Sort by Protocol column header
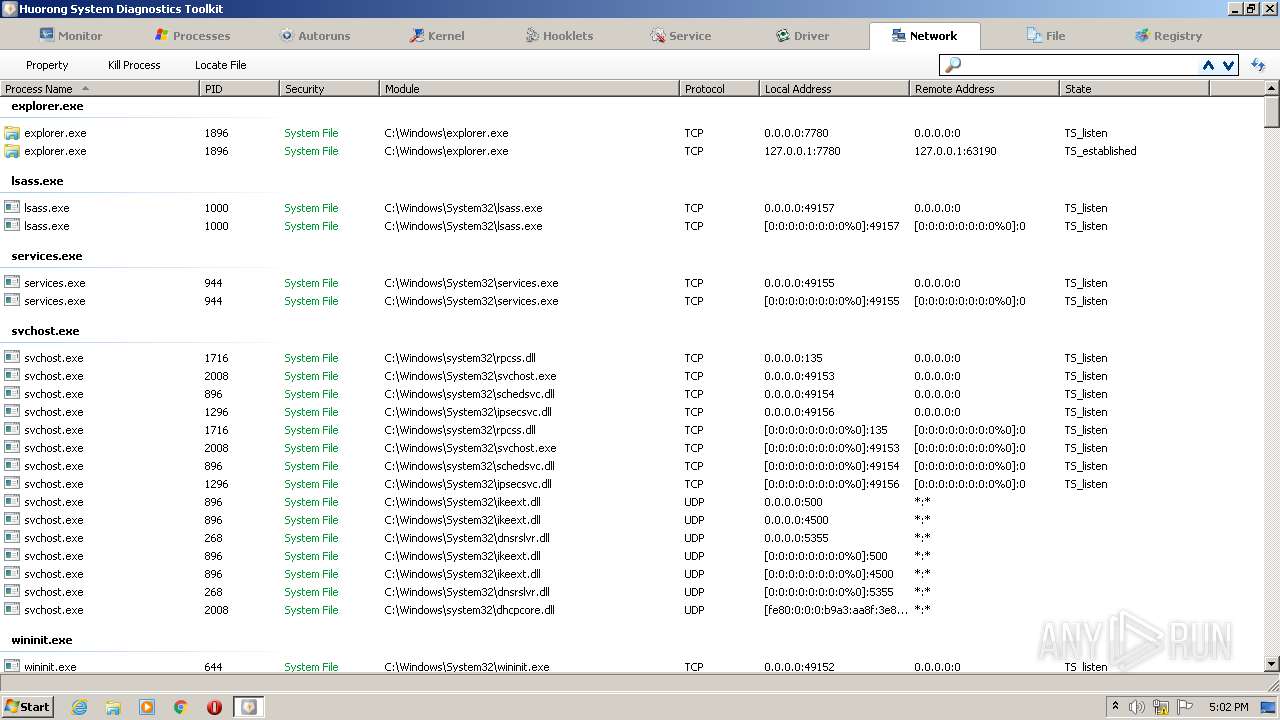Image resolution: width=1280 pixels, height=720 pixels. coord(719,89)
